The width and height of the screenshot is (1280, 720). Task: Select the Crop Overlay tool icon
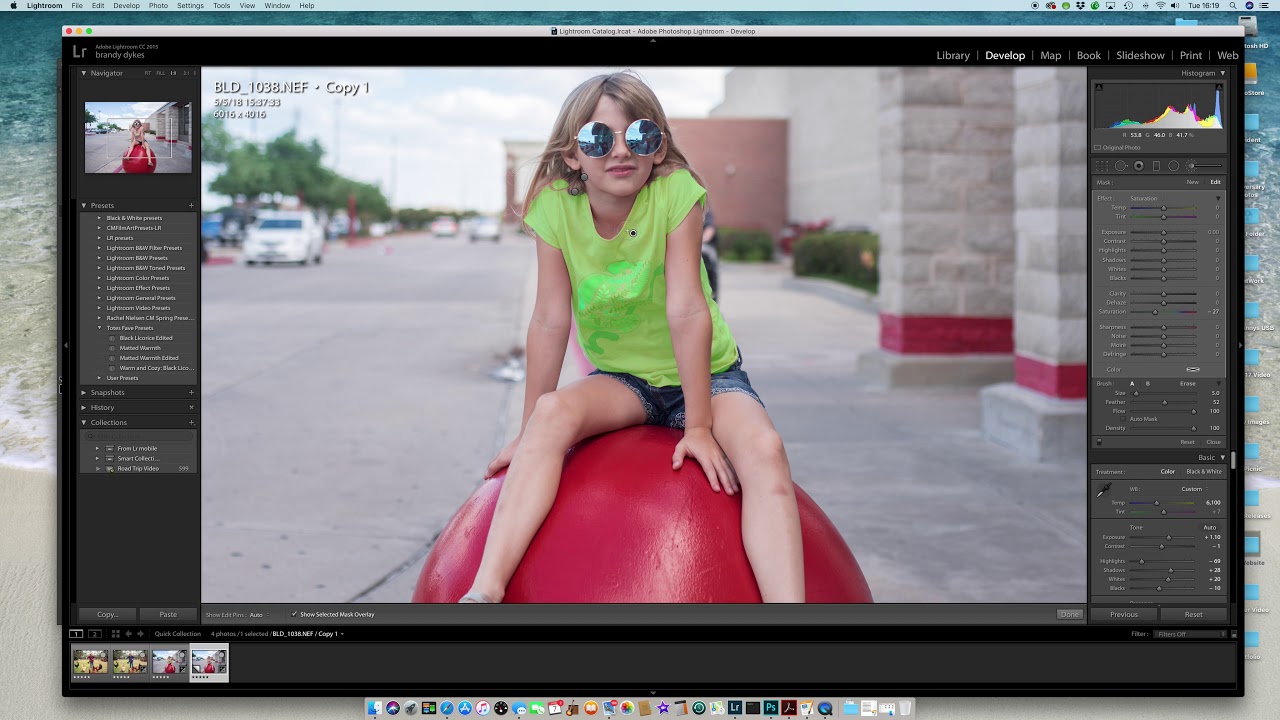coord(1102,166)
